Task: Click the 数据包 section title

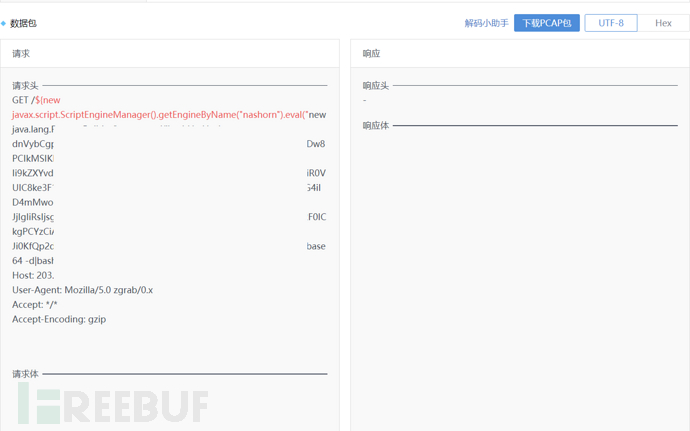Action: 23,23
